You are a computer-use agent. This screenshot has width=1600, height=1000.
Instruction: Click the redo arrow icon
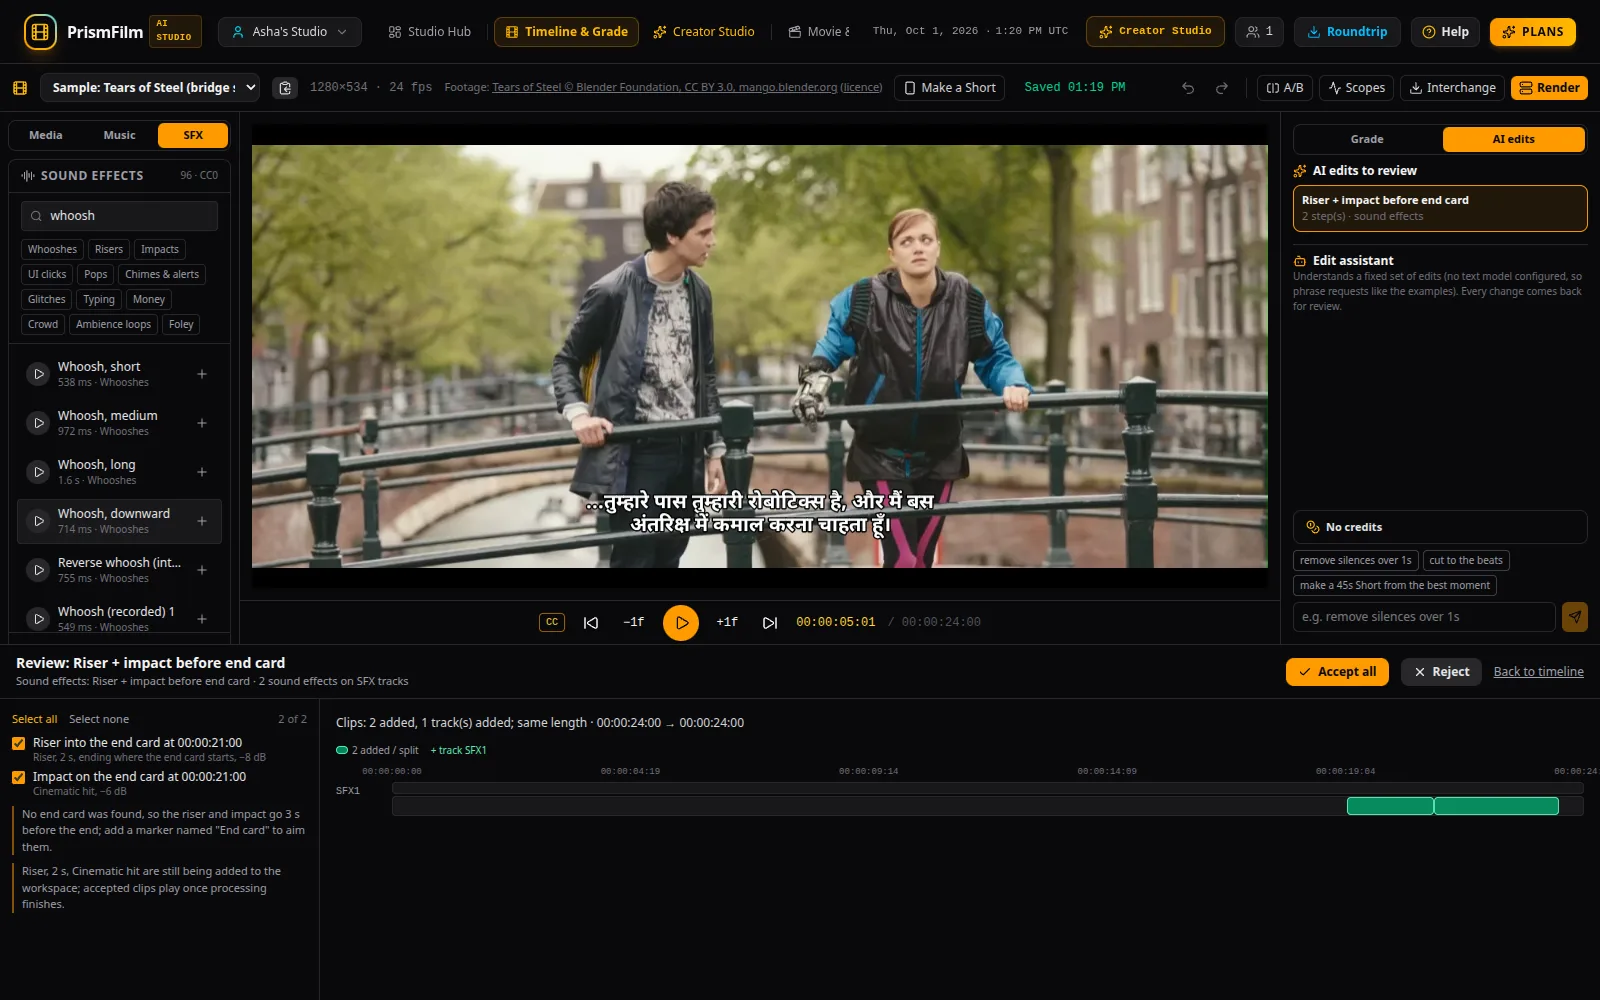click(1222, 88)
